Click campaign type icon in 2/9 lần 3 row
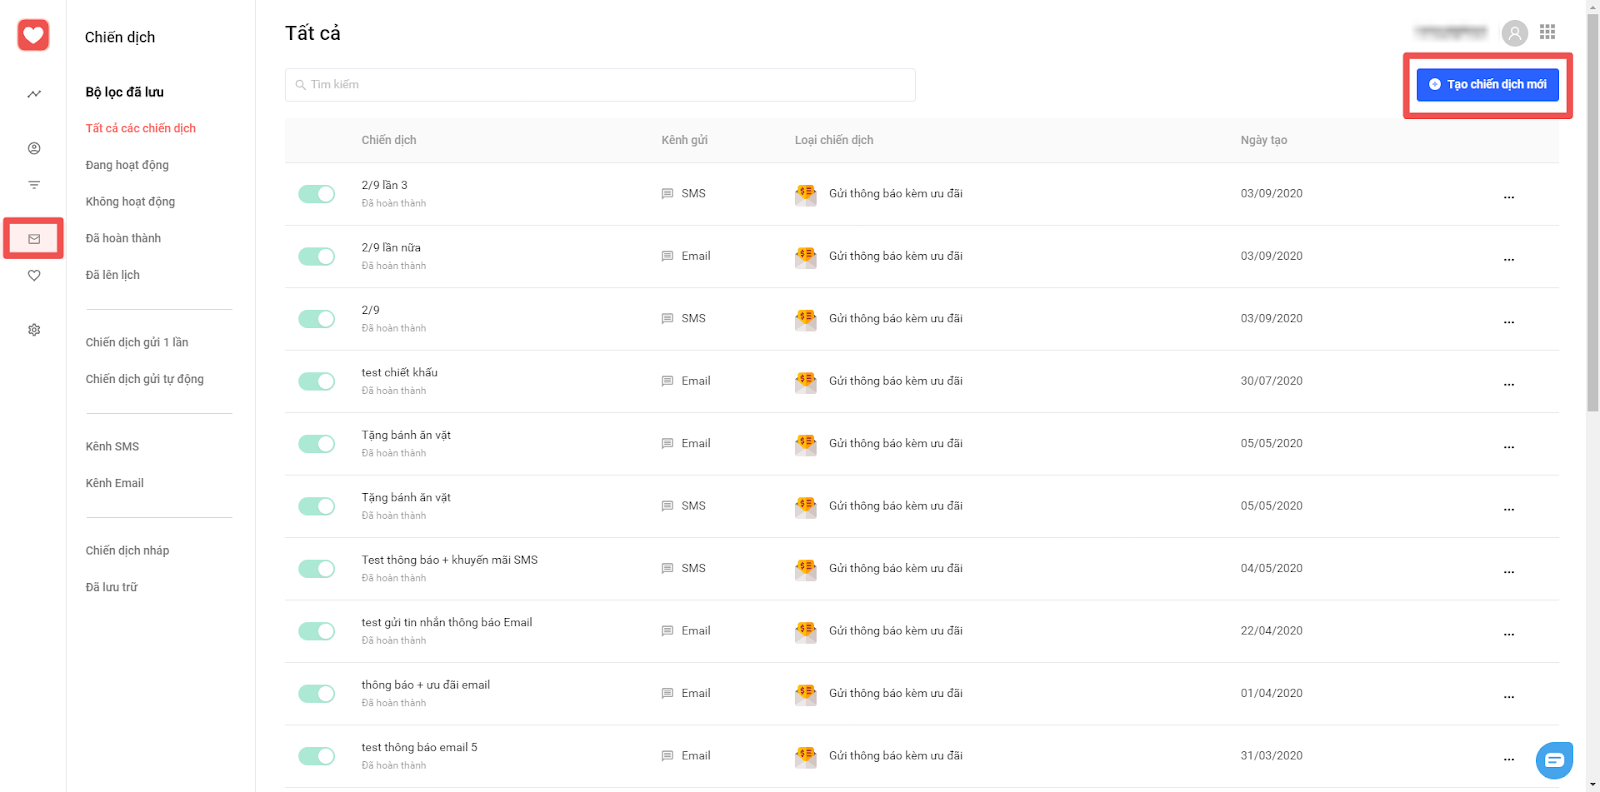1600x792 pixels. click(x=806, y=194)
